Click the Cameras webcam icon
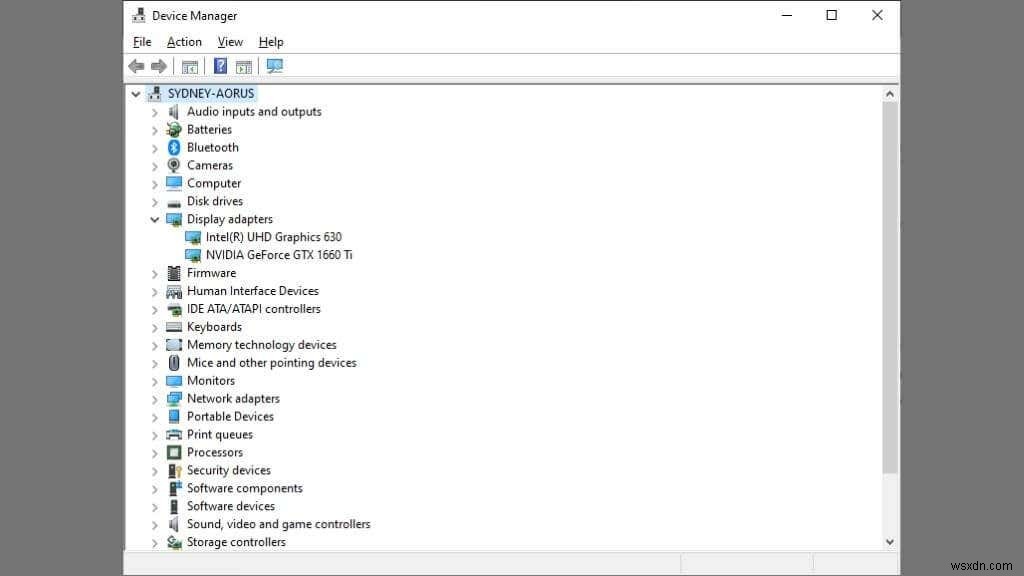 [x=174, y=165]
